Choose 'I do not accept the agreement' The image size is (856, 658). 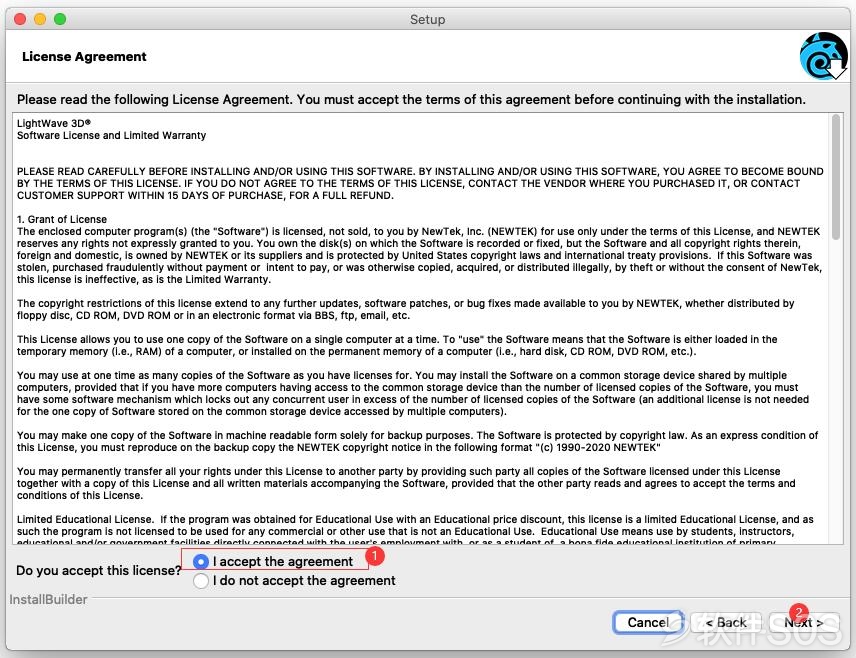coord(201,580)
